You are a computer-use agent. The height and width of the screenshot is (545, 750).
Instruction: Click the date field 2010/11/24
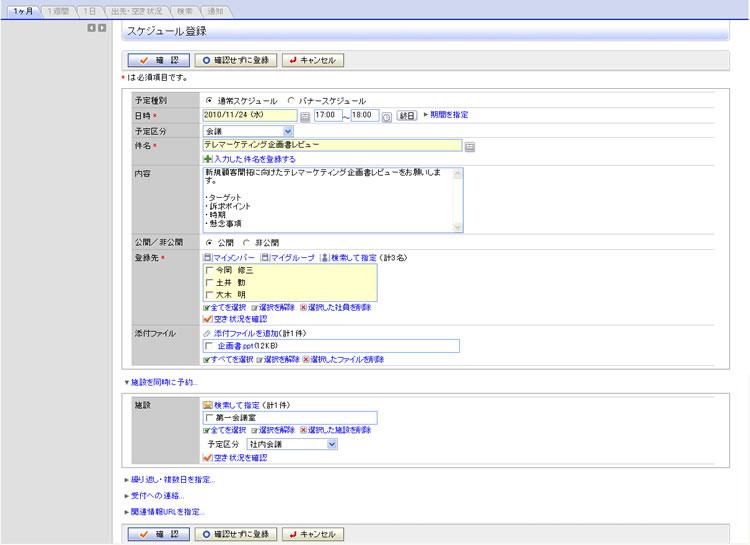point(250,115)
